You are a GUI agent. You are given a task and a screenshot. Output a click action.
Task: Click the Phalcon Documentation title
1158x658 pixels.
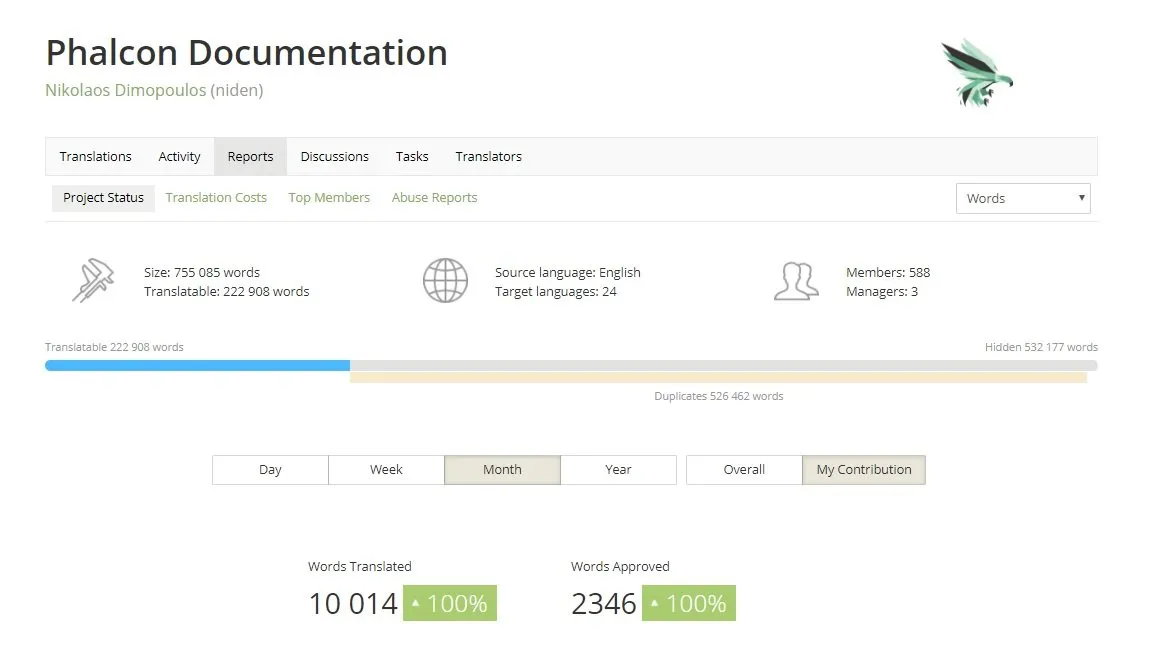pyautogui.click(x=247, y=53)
